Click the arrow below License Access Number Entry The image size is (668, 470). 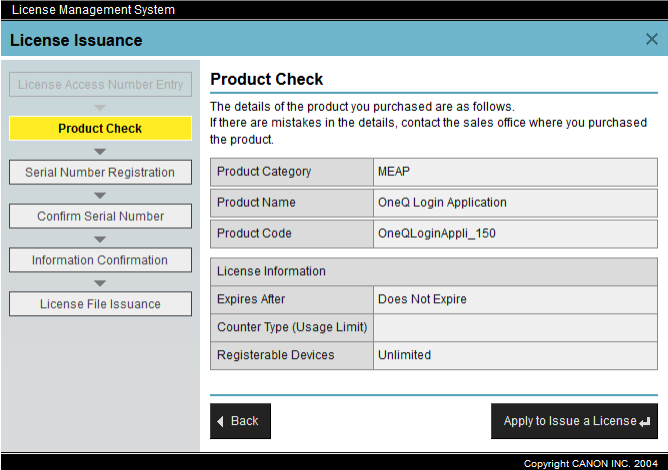[100, 107]
